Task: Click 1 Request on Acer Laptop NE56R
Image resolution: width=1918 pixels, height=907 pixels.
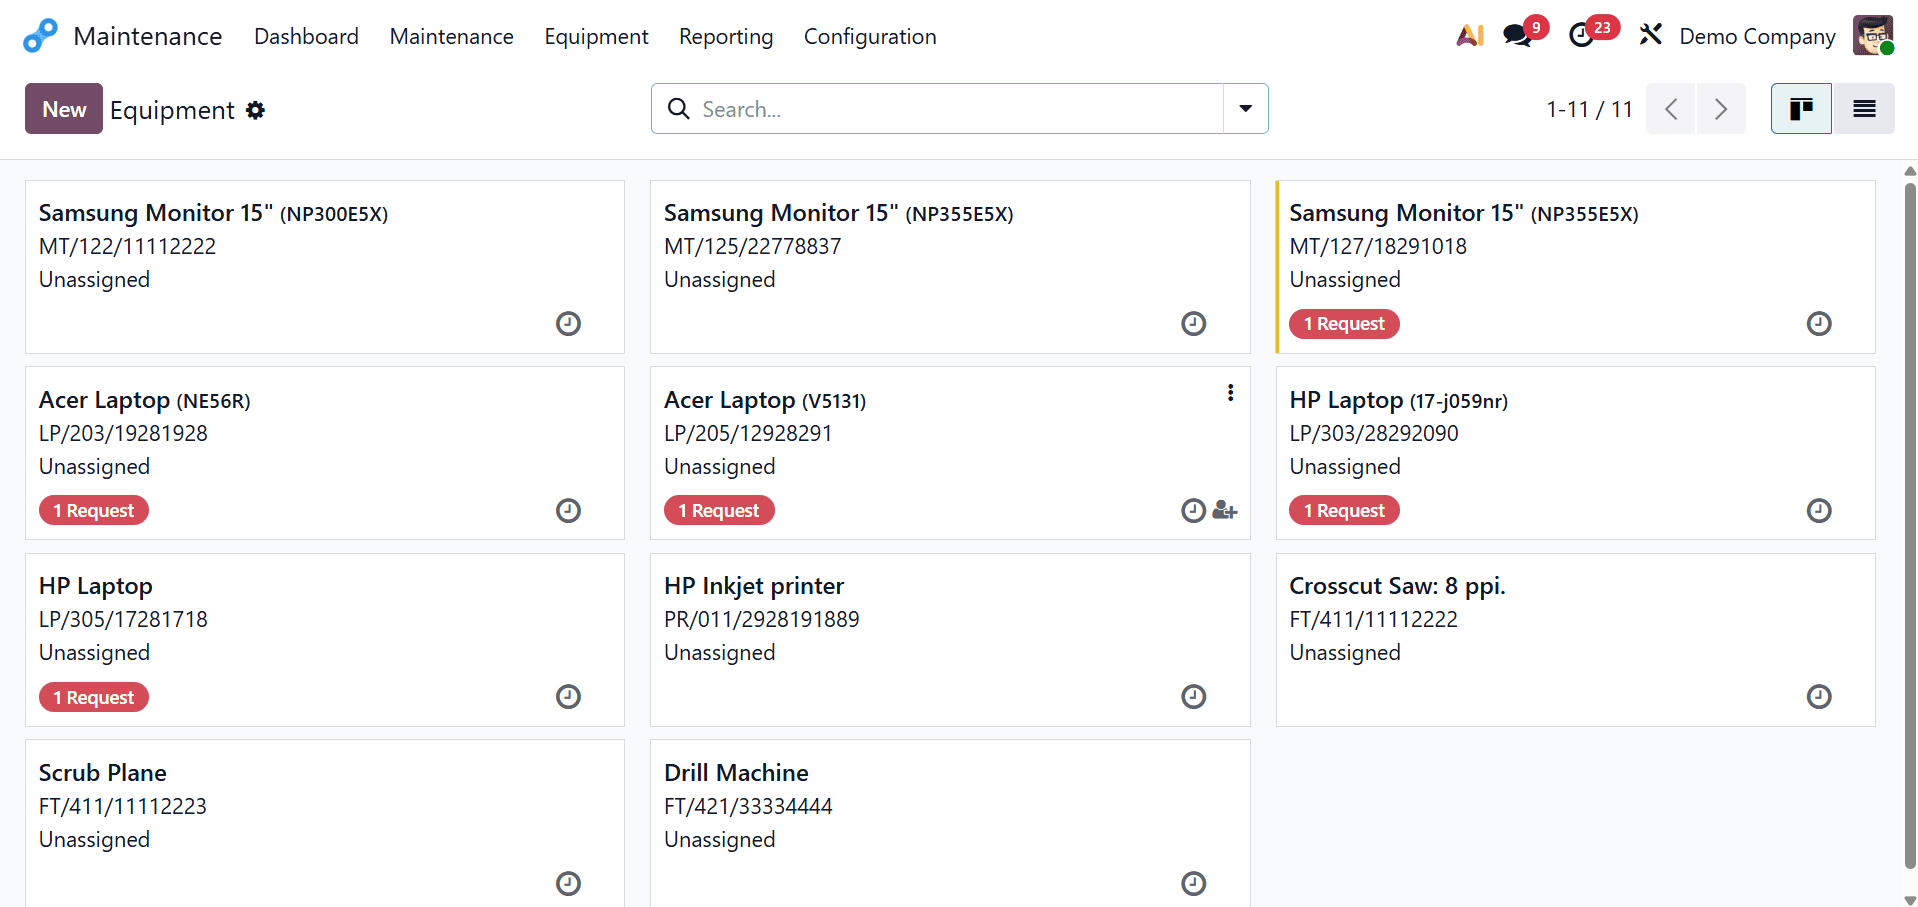Action: pos(94,511)
